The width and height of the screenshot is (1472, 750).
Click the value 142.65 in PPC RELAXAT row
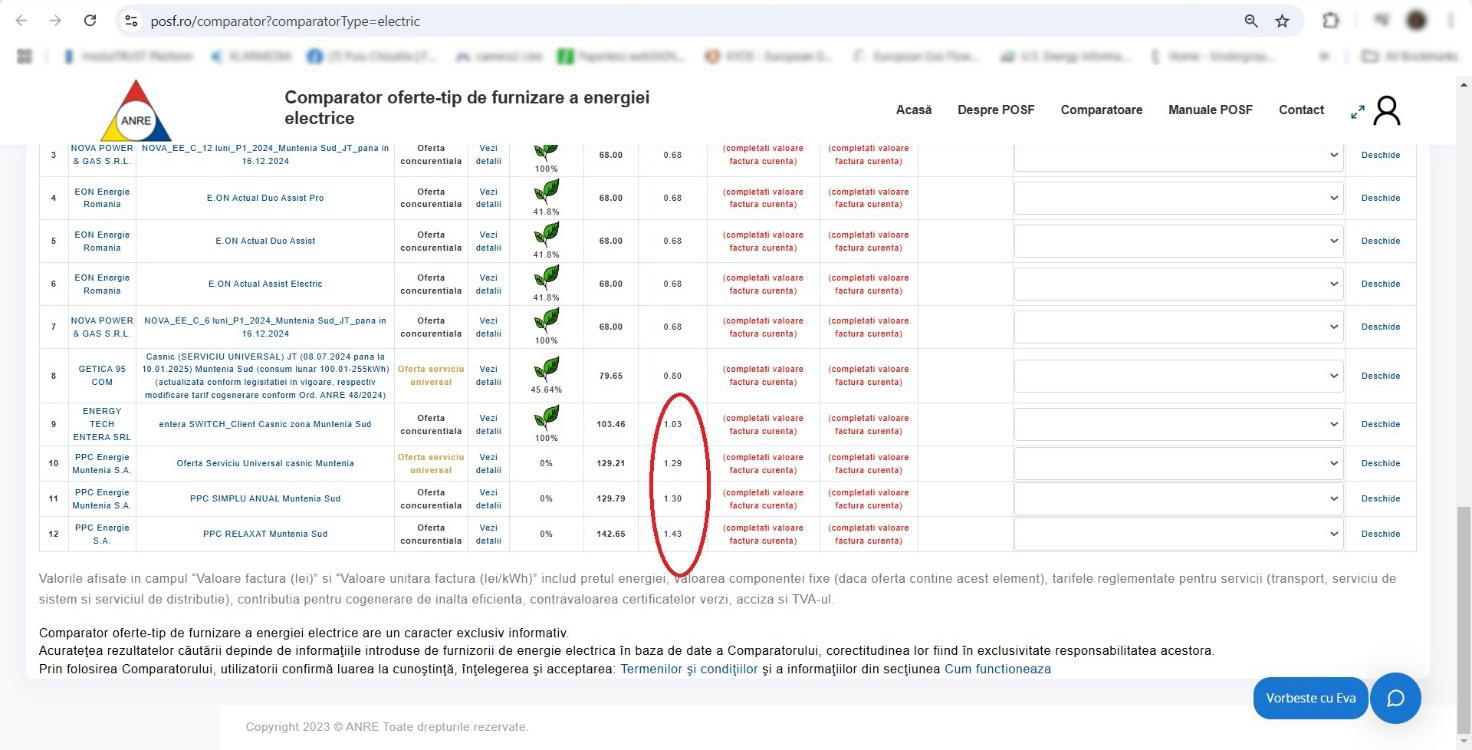pos(611,534)
